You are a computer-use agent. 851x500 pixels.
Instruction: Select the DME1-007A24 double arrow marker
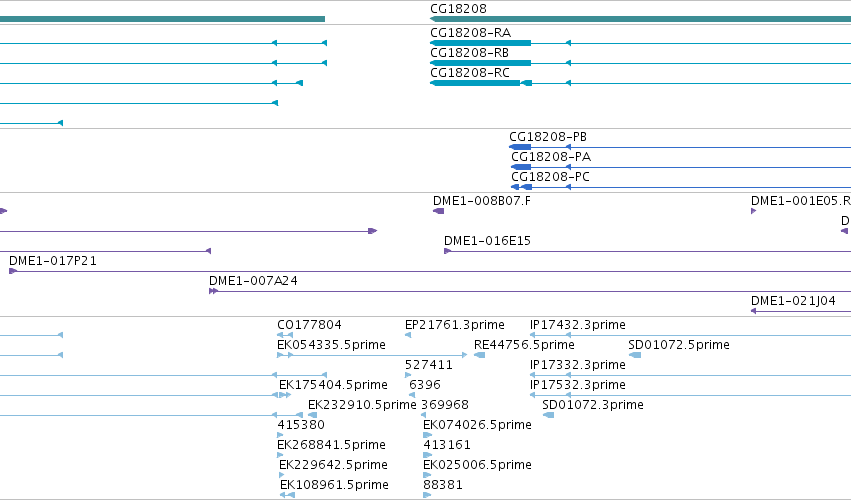pos(213,292)
